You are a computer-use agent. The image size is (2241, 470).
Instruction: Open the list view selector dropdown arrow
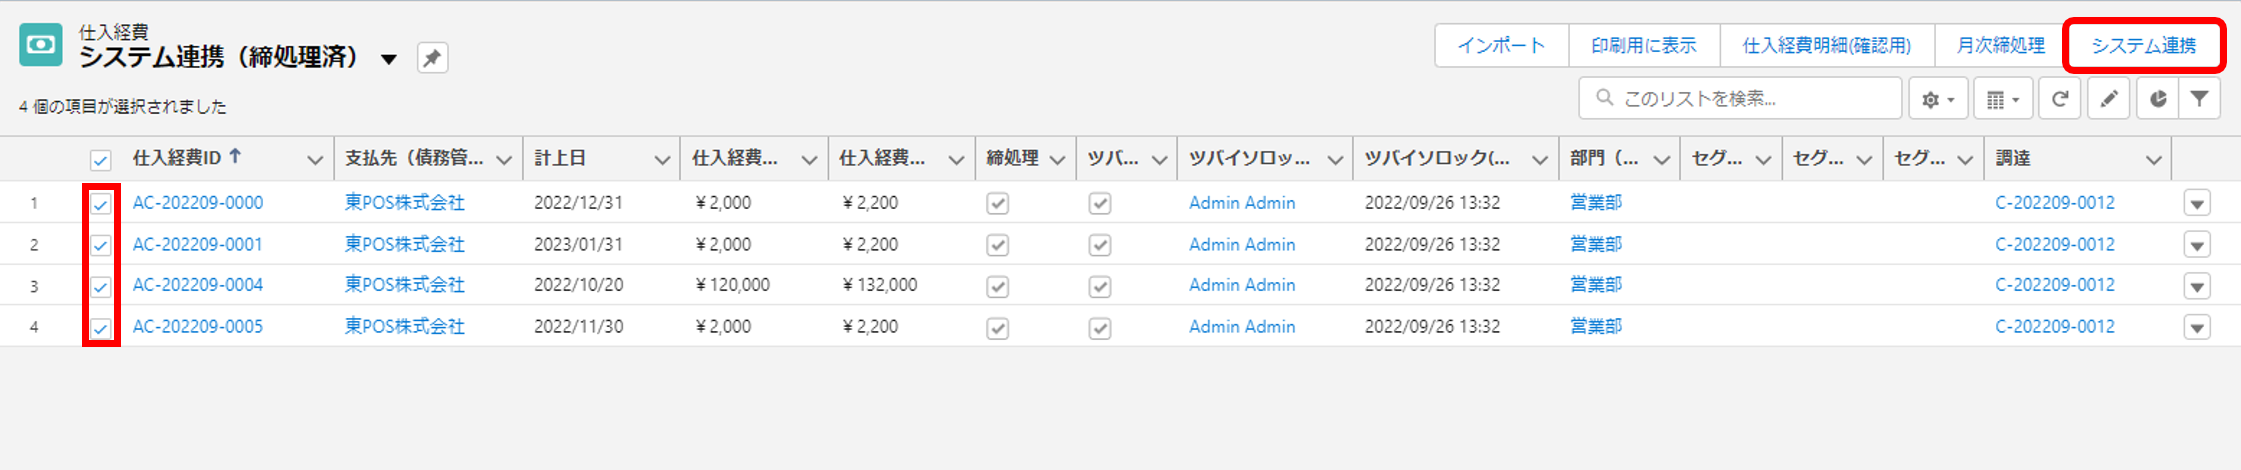389,59
